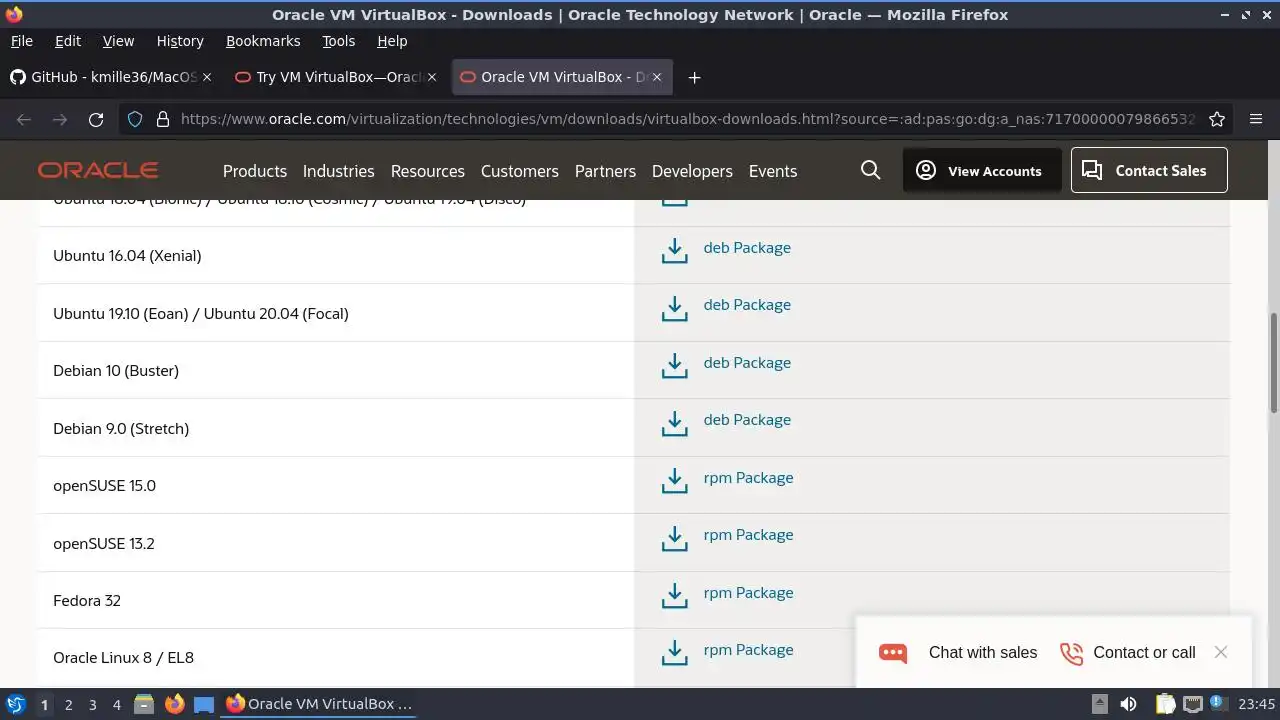The width and height of the screenshot is (1280, 720).
Task: Download rpm Package for Oracle Linux 8 / EL8
Action: pos(748,650)
